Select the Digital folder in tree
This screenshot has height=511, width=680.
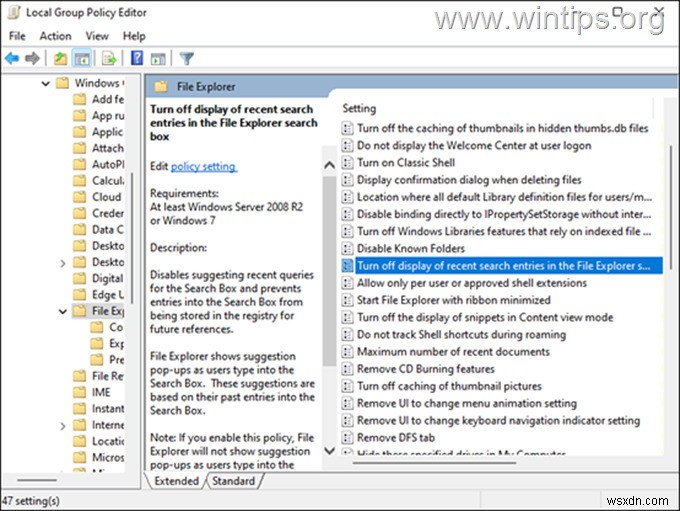107,278
